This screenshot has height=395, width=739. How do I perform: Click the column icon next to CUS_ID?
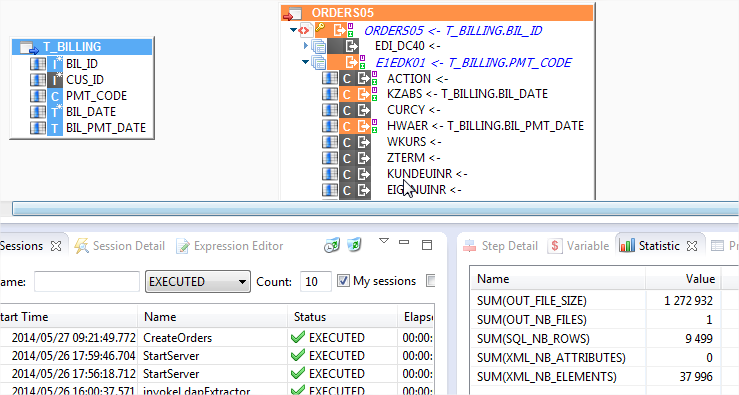click(x=38, y=80)
